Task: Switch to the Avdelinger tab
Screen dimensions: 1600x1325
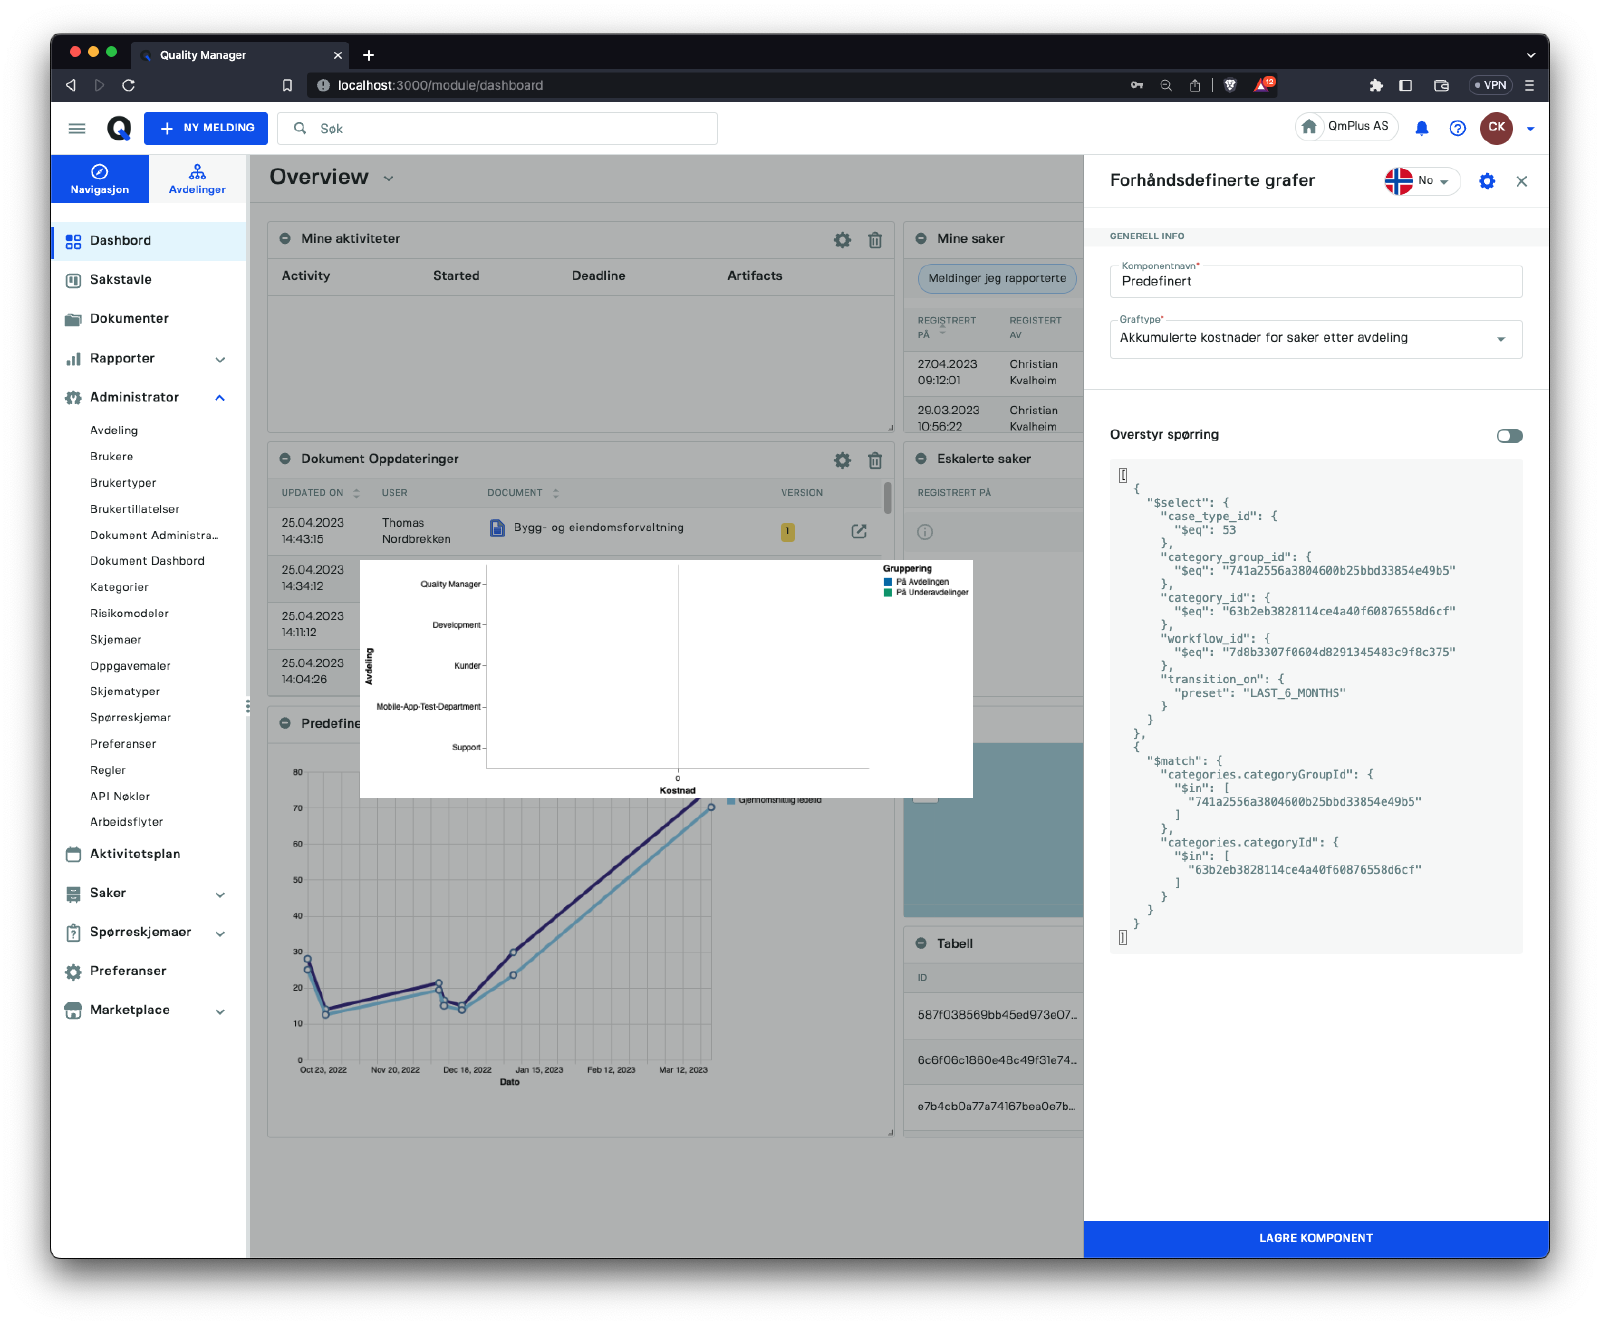Action: click(197, 179)
